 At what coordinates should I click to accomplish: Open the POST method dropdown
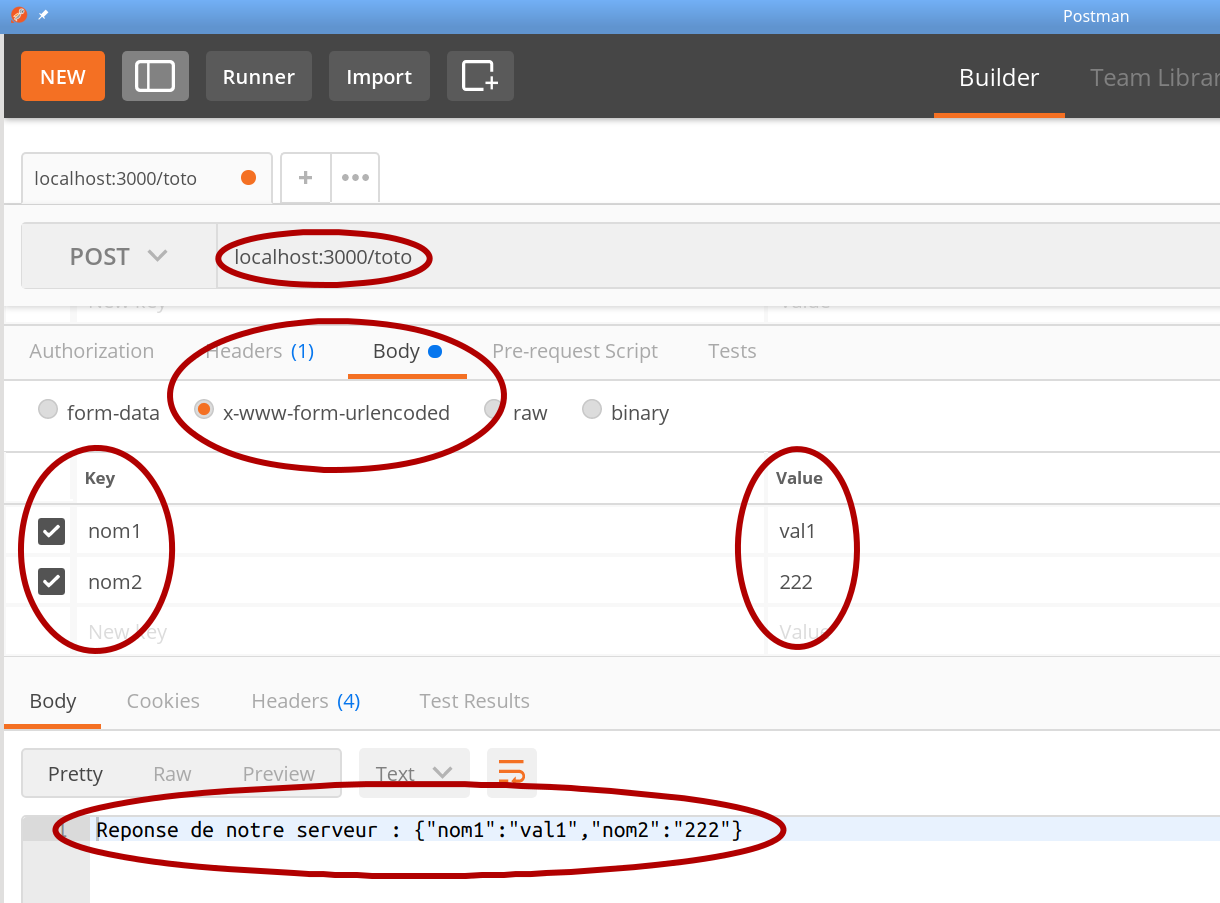(118, 257)
